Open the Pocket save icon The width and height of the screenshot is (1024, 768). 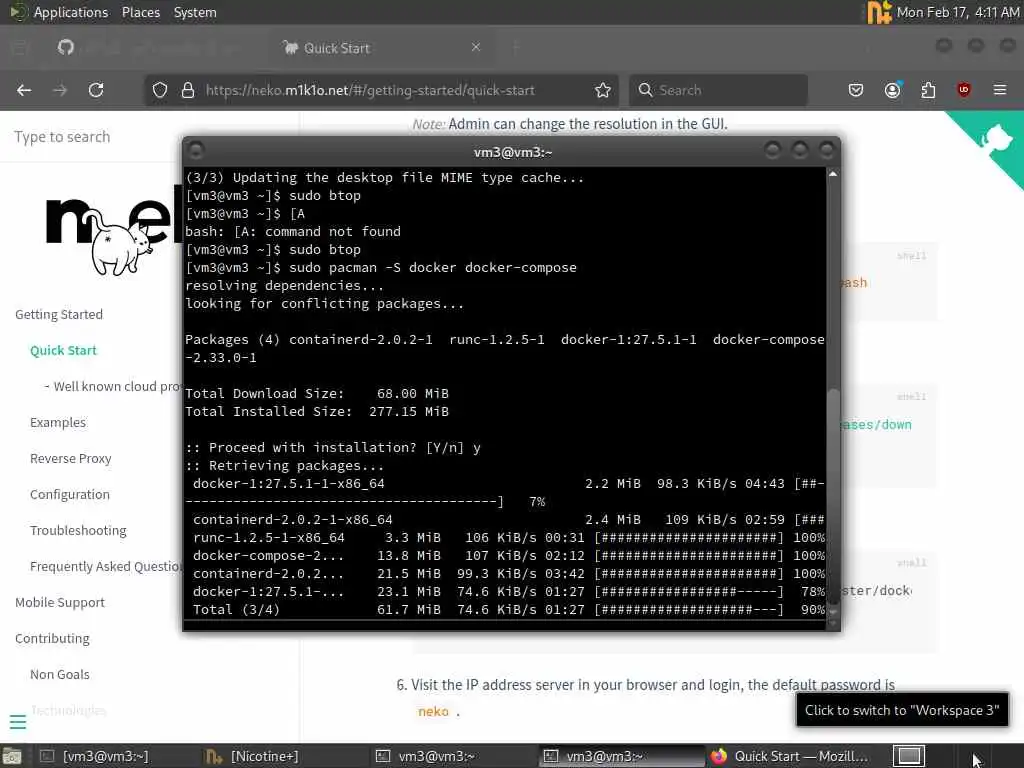pyautogui.click(x=856, y=90)
